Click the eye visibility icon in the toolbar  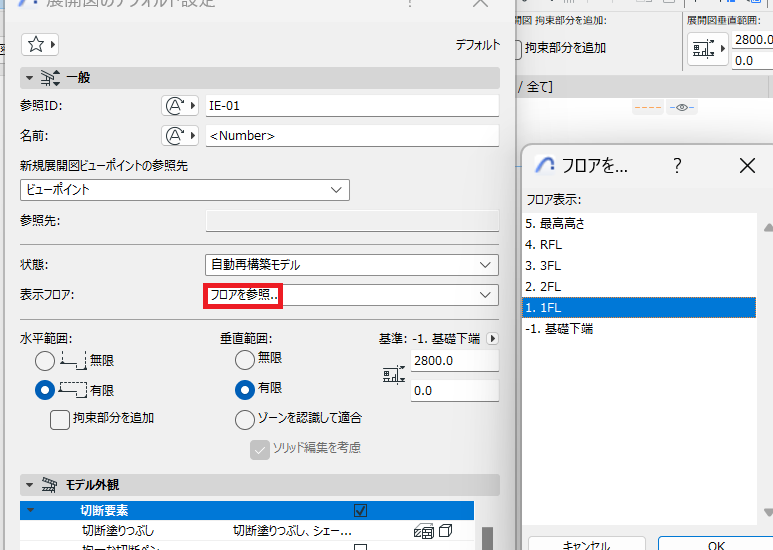[x=682, y=107]
